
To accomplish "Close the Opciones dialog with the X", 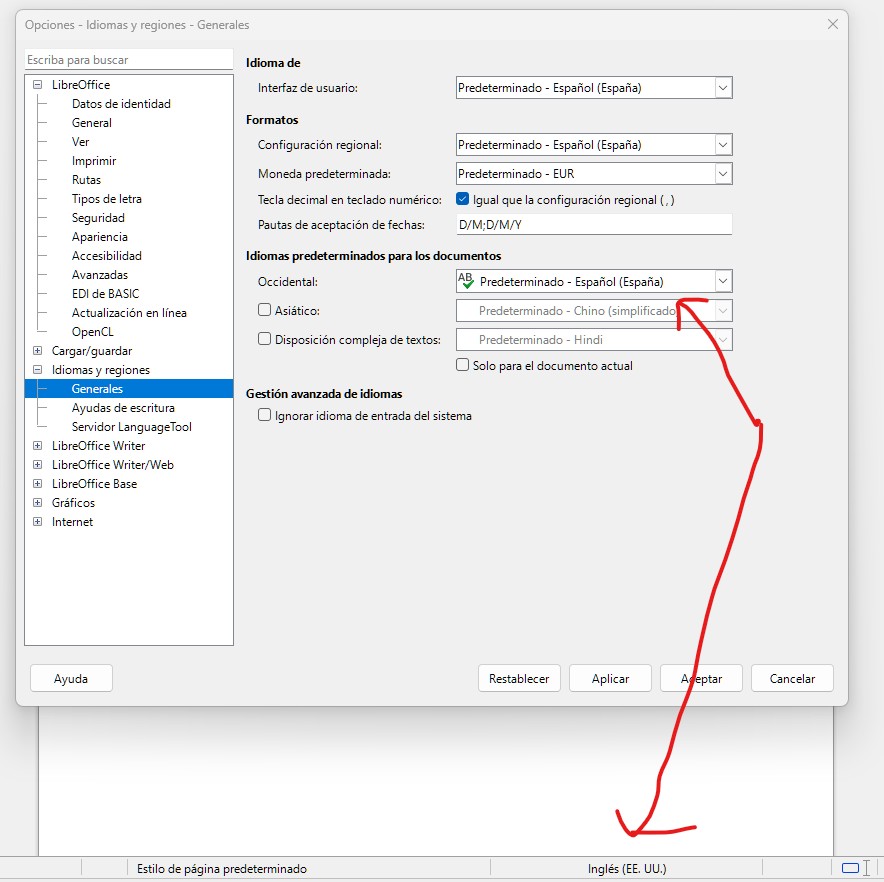I will pyautogui.click(x=832, y=24).
